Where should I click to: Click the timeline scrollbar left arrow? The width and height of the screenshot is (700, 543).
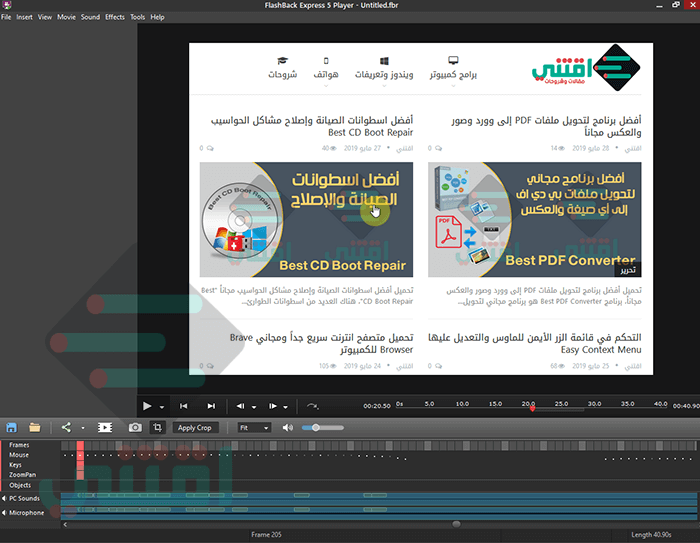click(65, 525)
